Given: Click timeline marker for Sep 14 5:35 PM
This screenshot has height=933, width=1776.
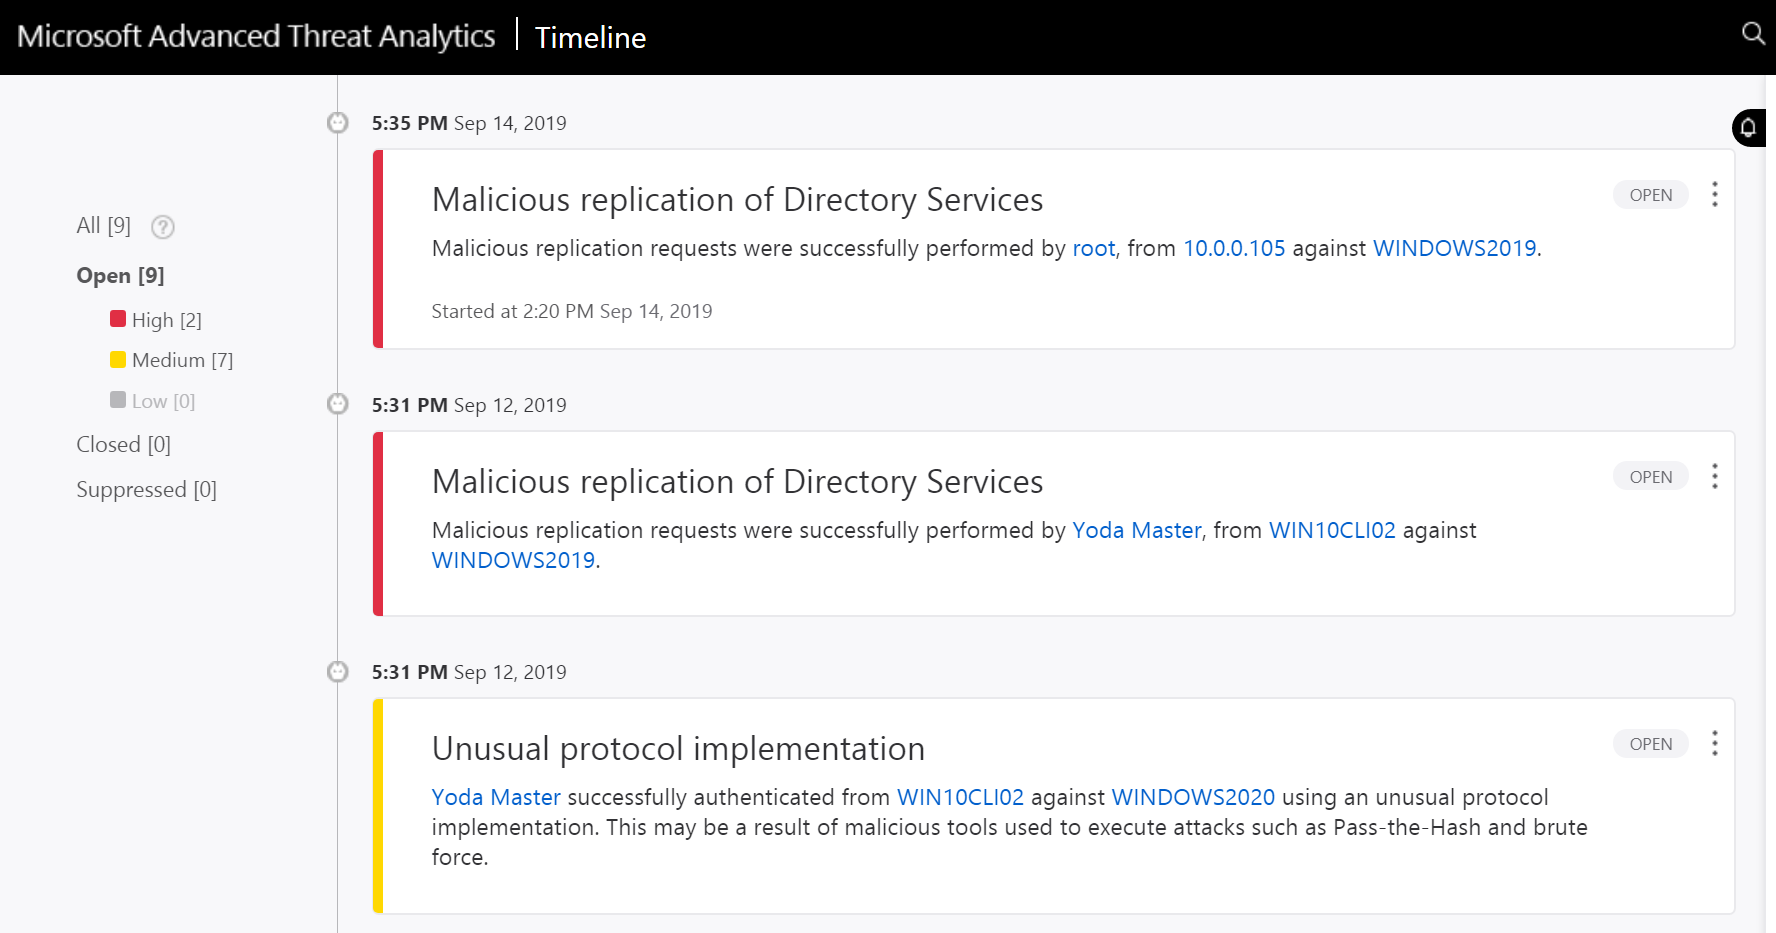Looking at the screenshot, I should point(338,123).
